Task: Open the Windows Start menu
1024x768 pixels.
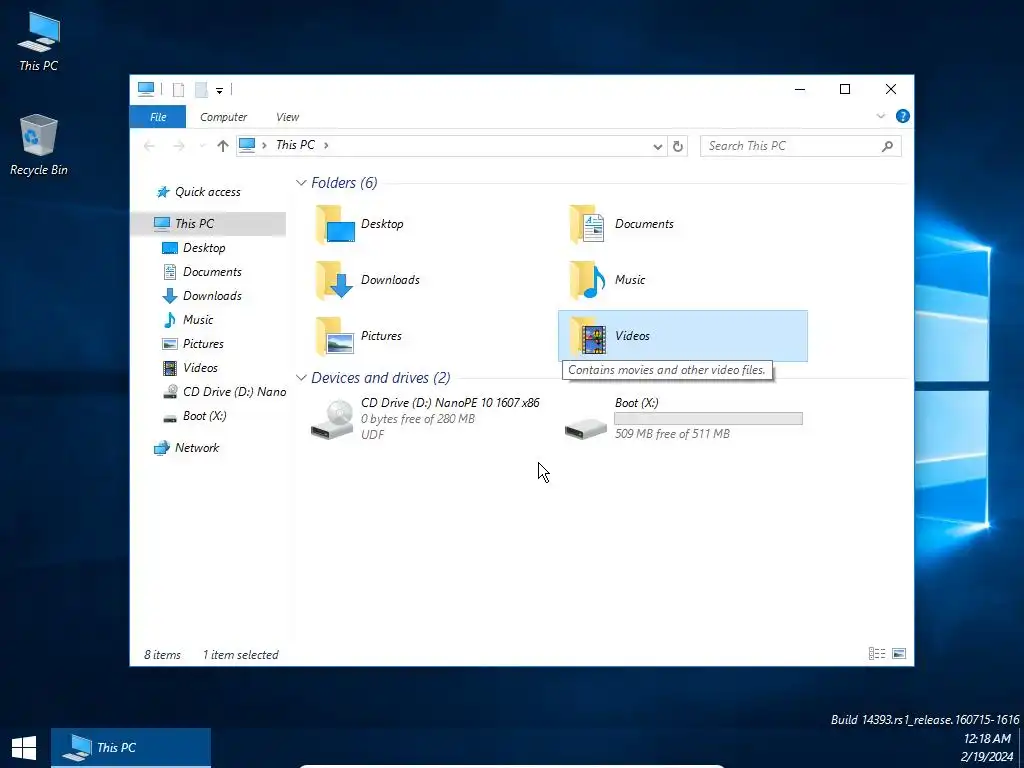Action: pyautogui.click(x=24, y=748)
